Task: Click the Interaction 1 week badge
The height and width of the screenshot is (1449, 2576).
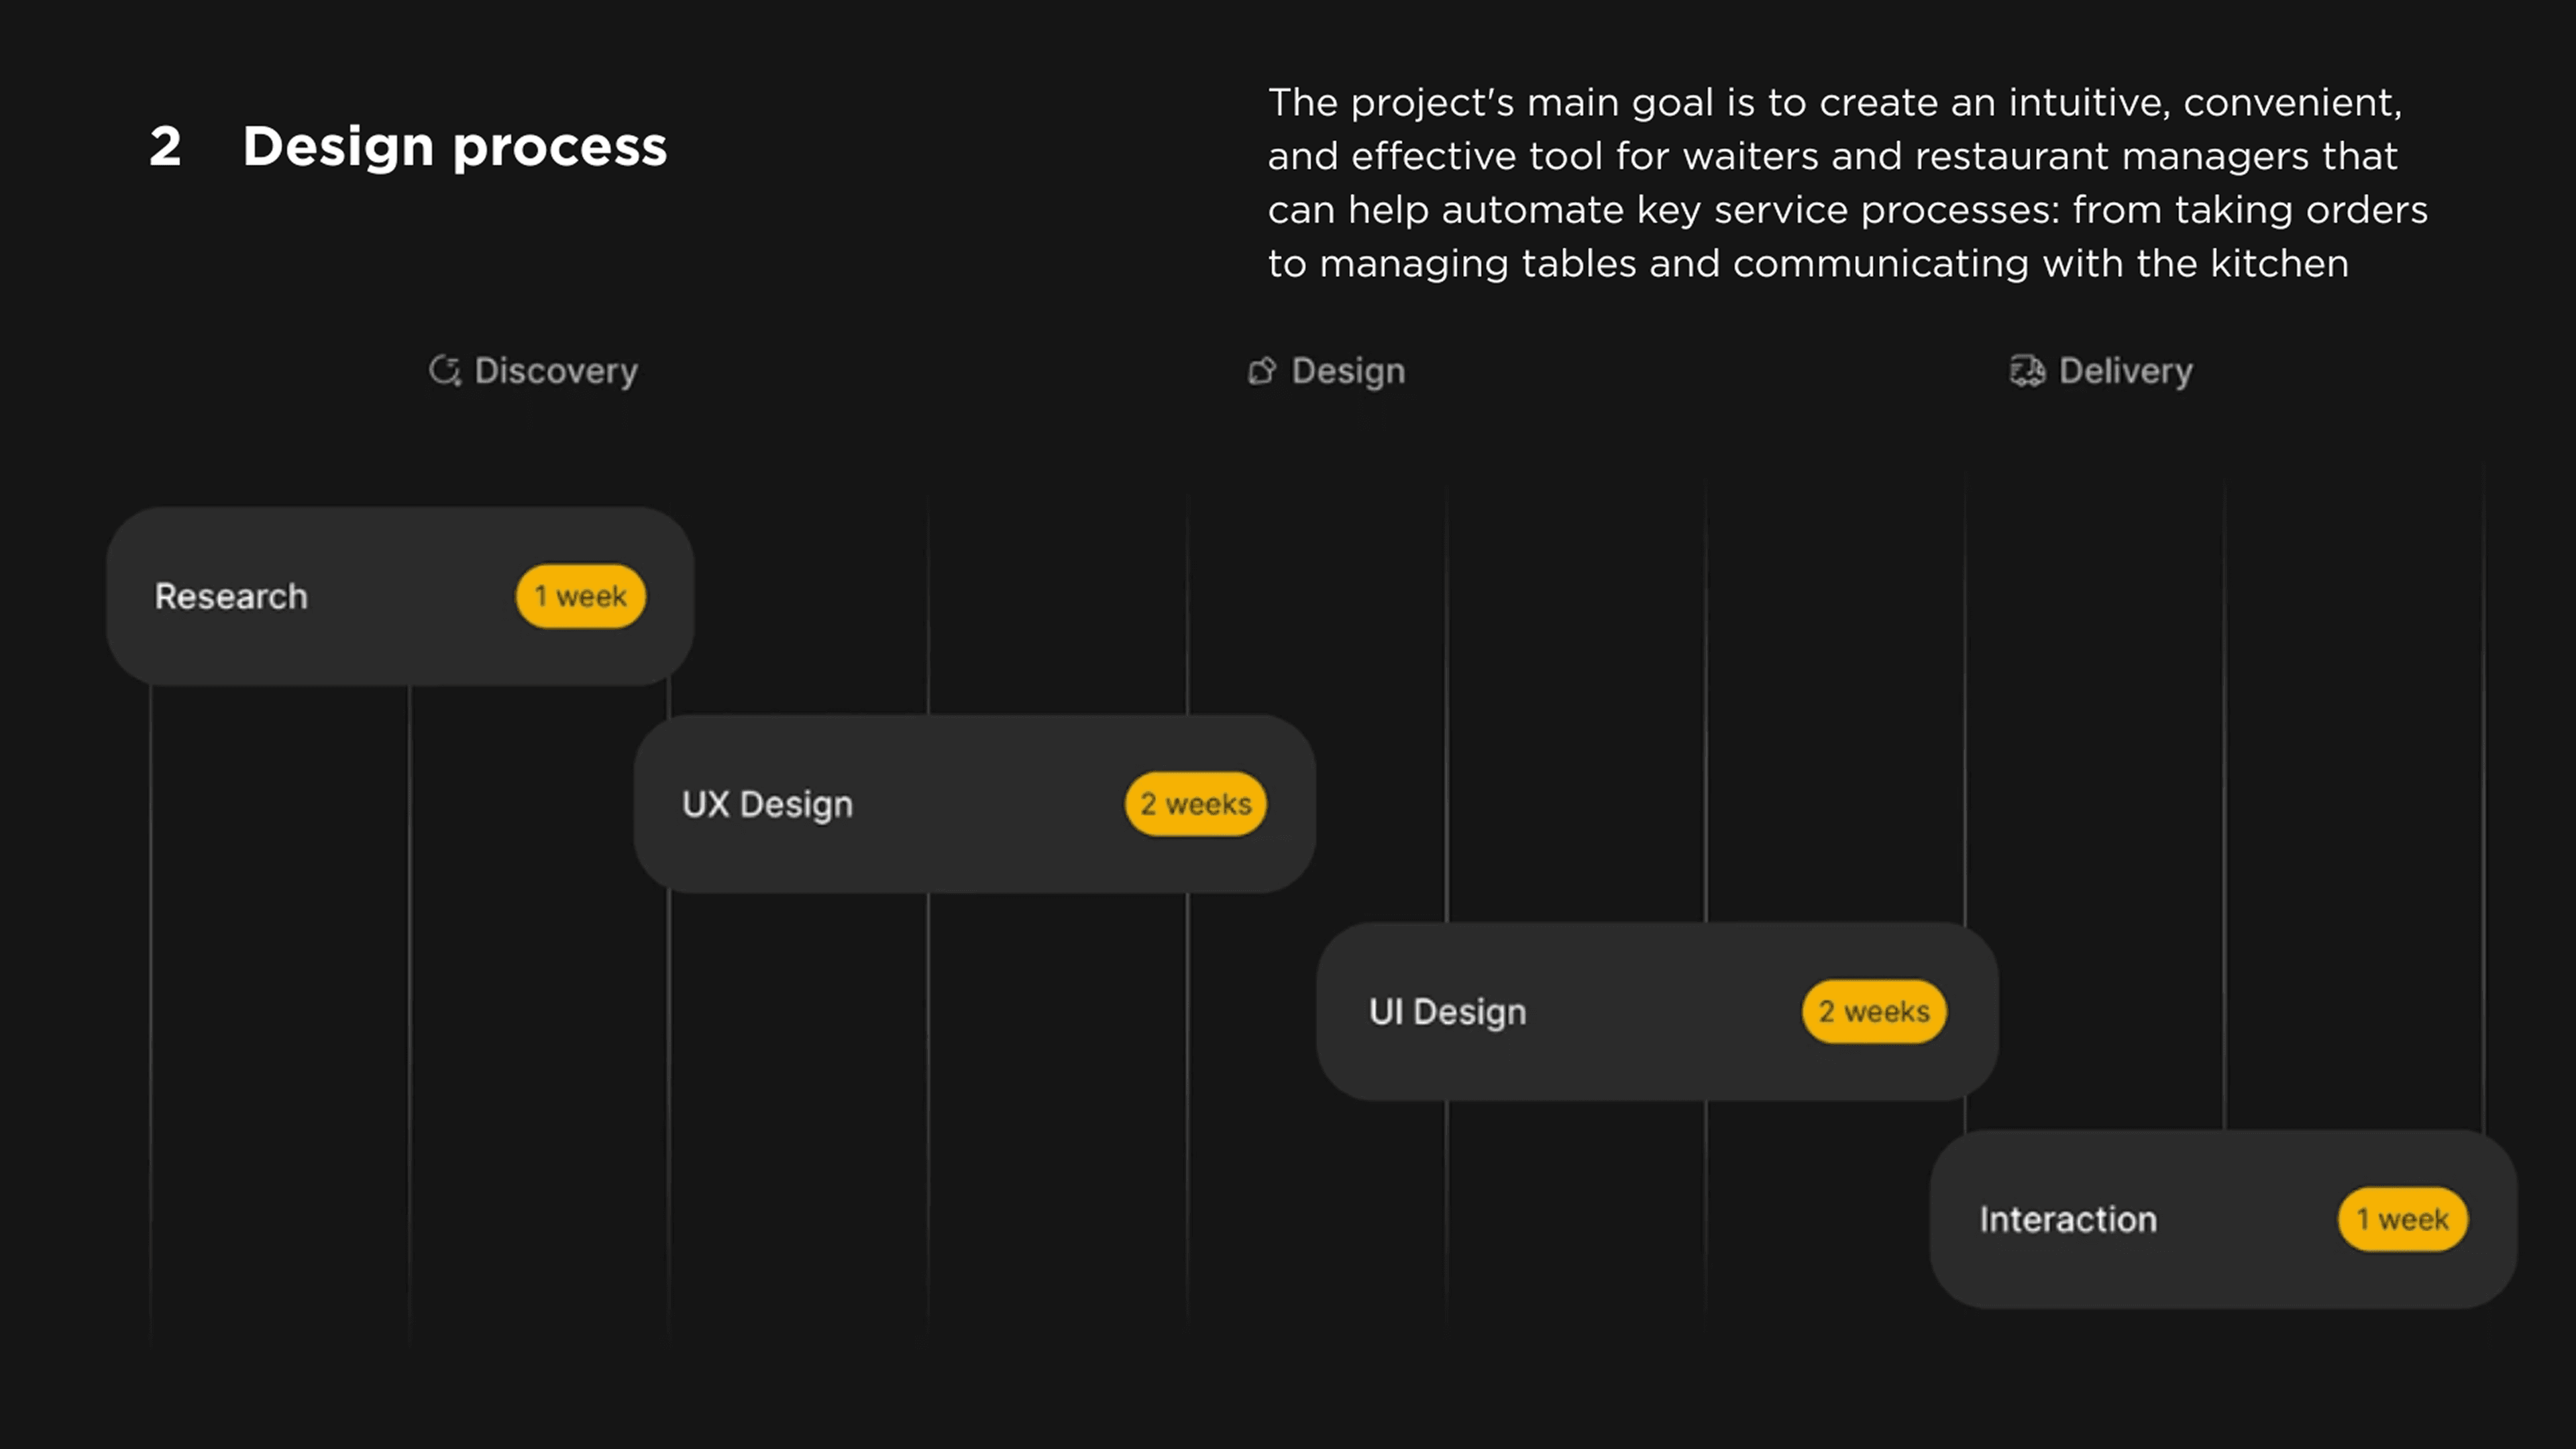Action: pyautogui.click(x=2403, y=1219)
